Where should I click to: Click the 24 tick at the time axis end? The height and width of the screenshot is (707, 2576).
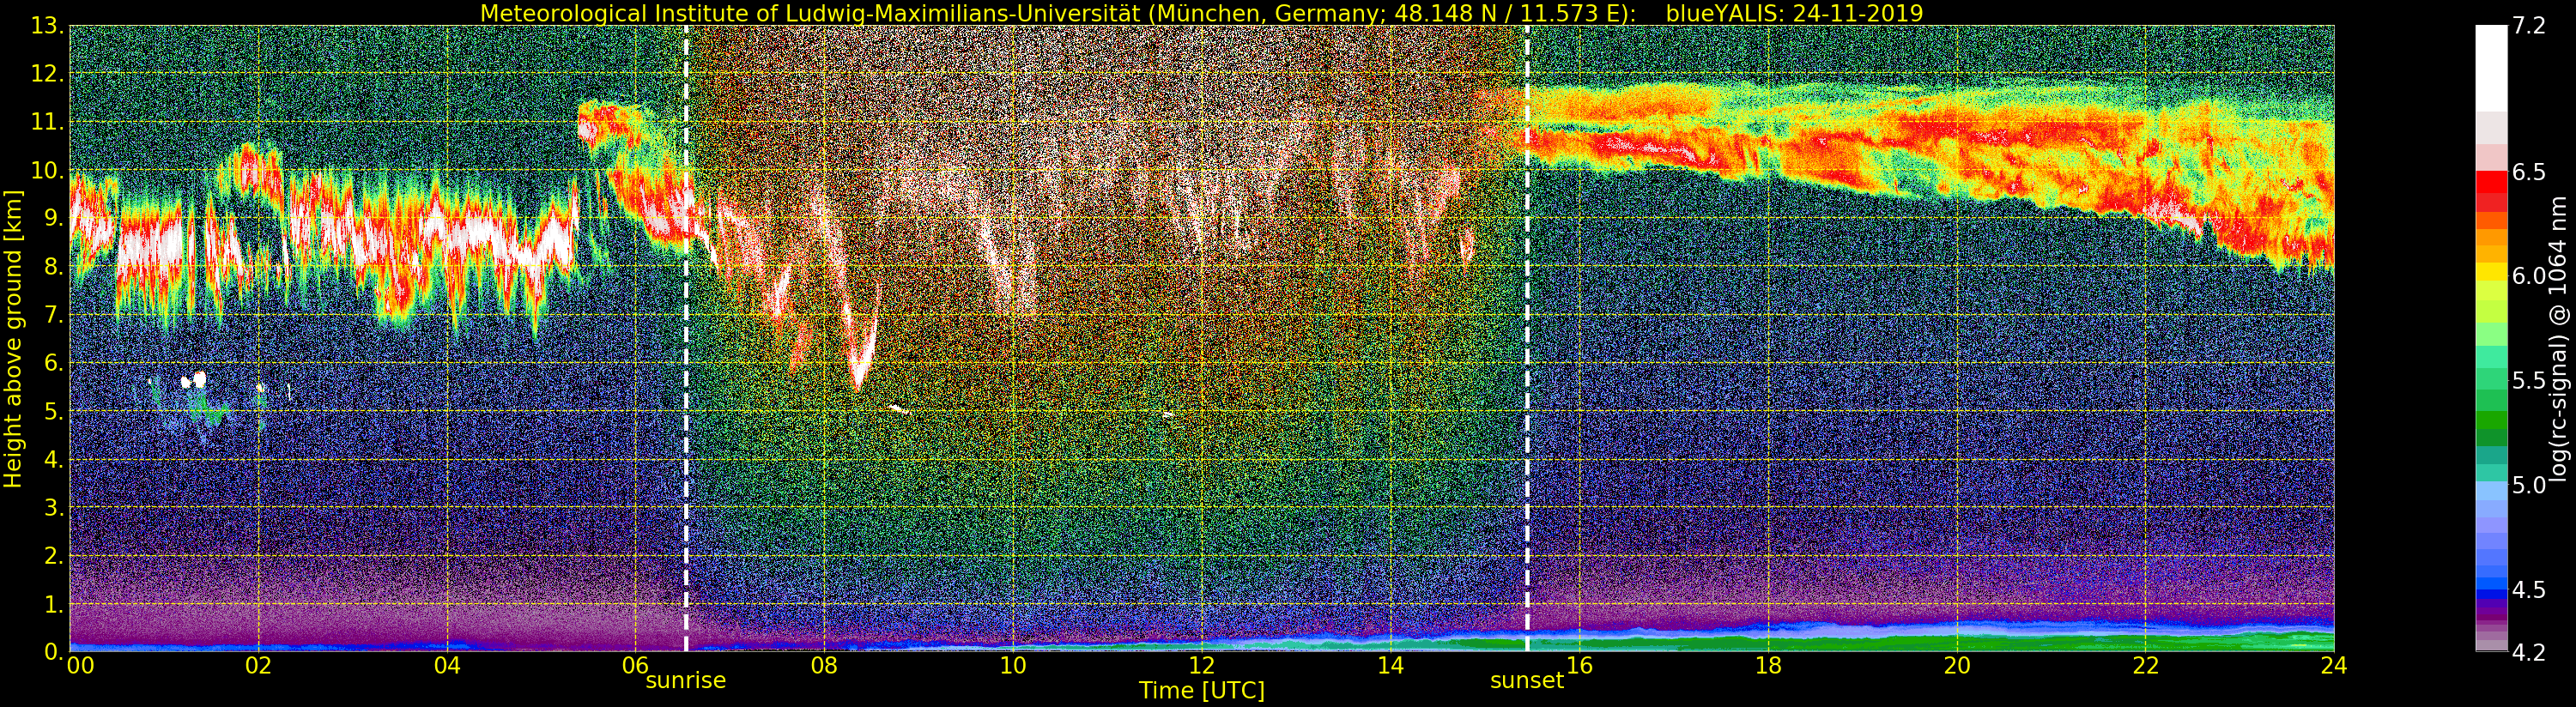click(2333, 666)
